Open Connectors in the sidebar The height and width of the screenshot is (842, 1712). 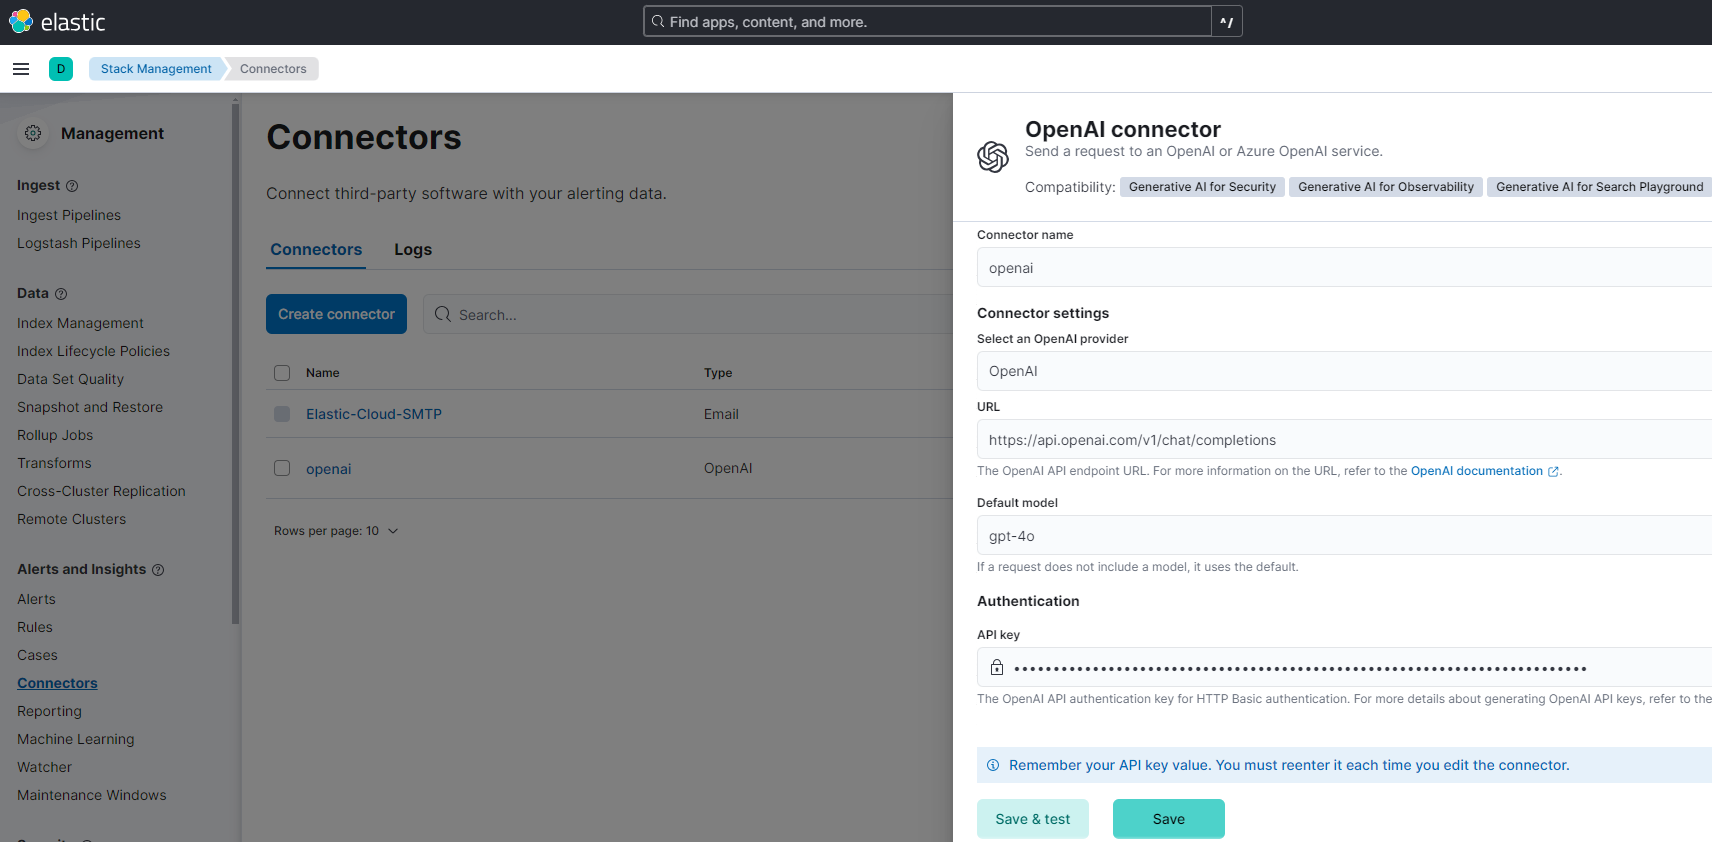57,683
